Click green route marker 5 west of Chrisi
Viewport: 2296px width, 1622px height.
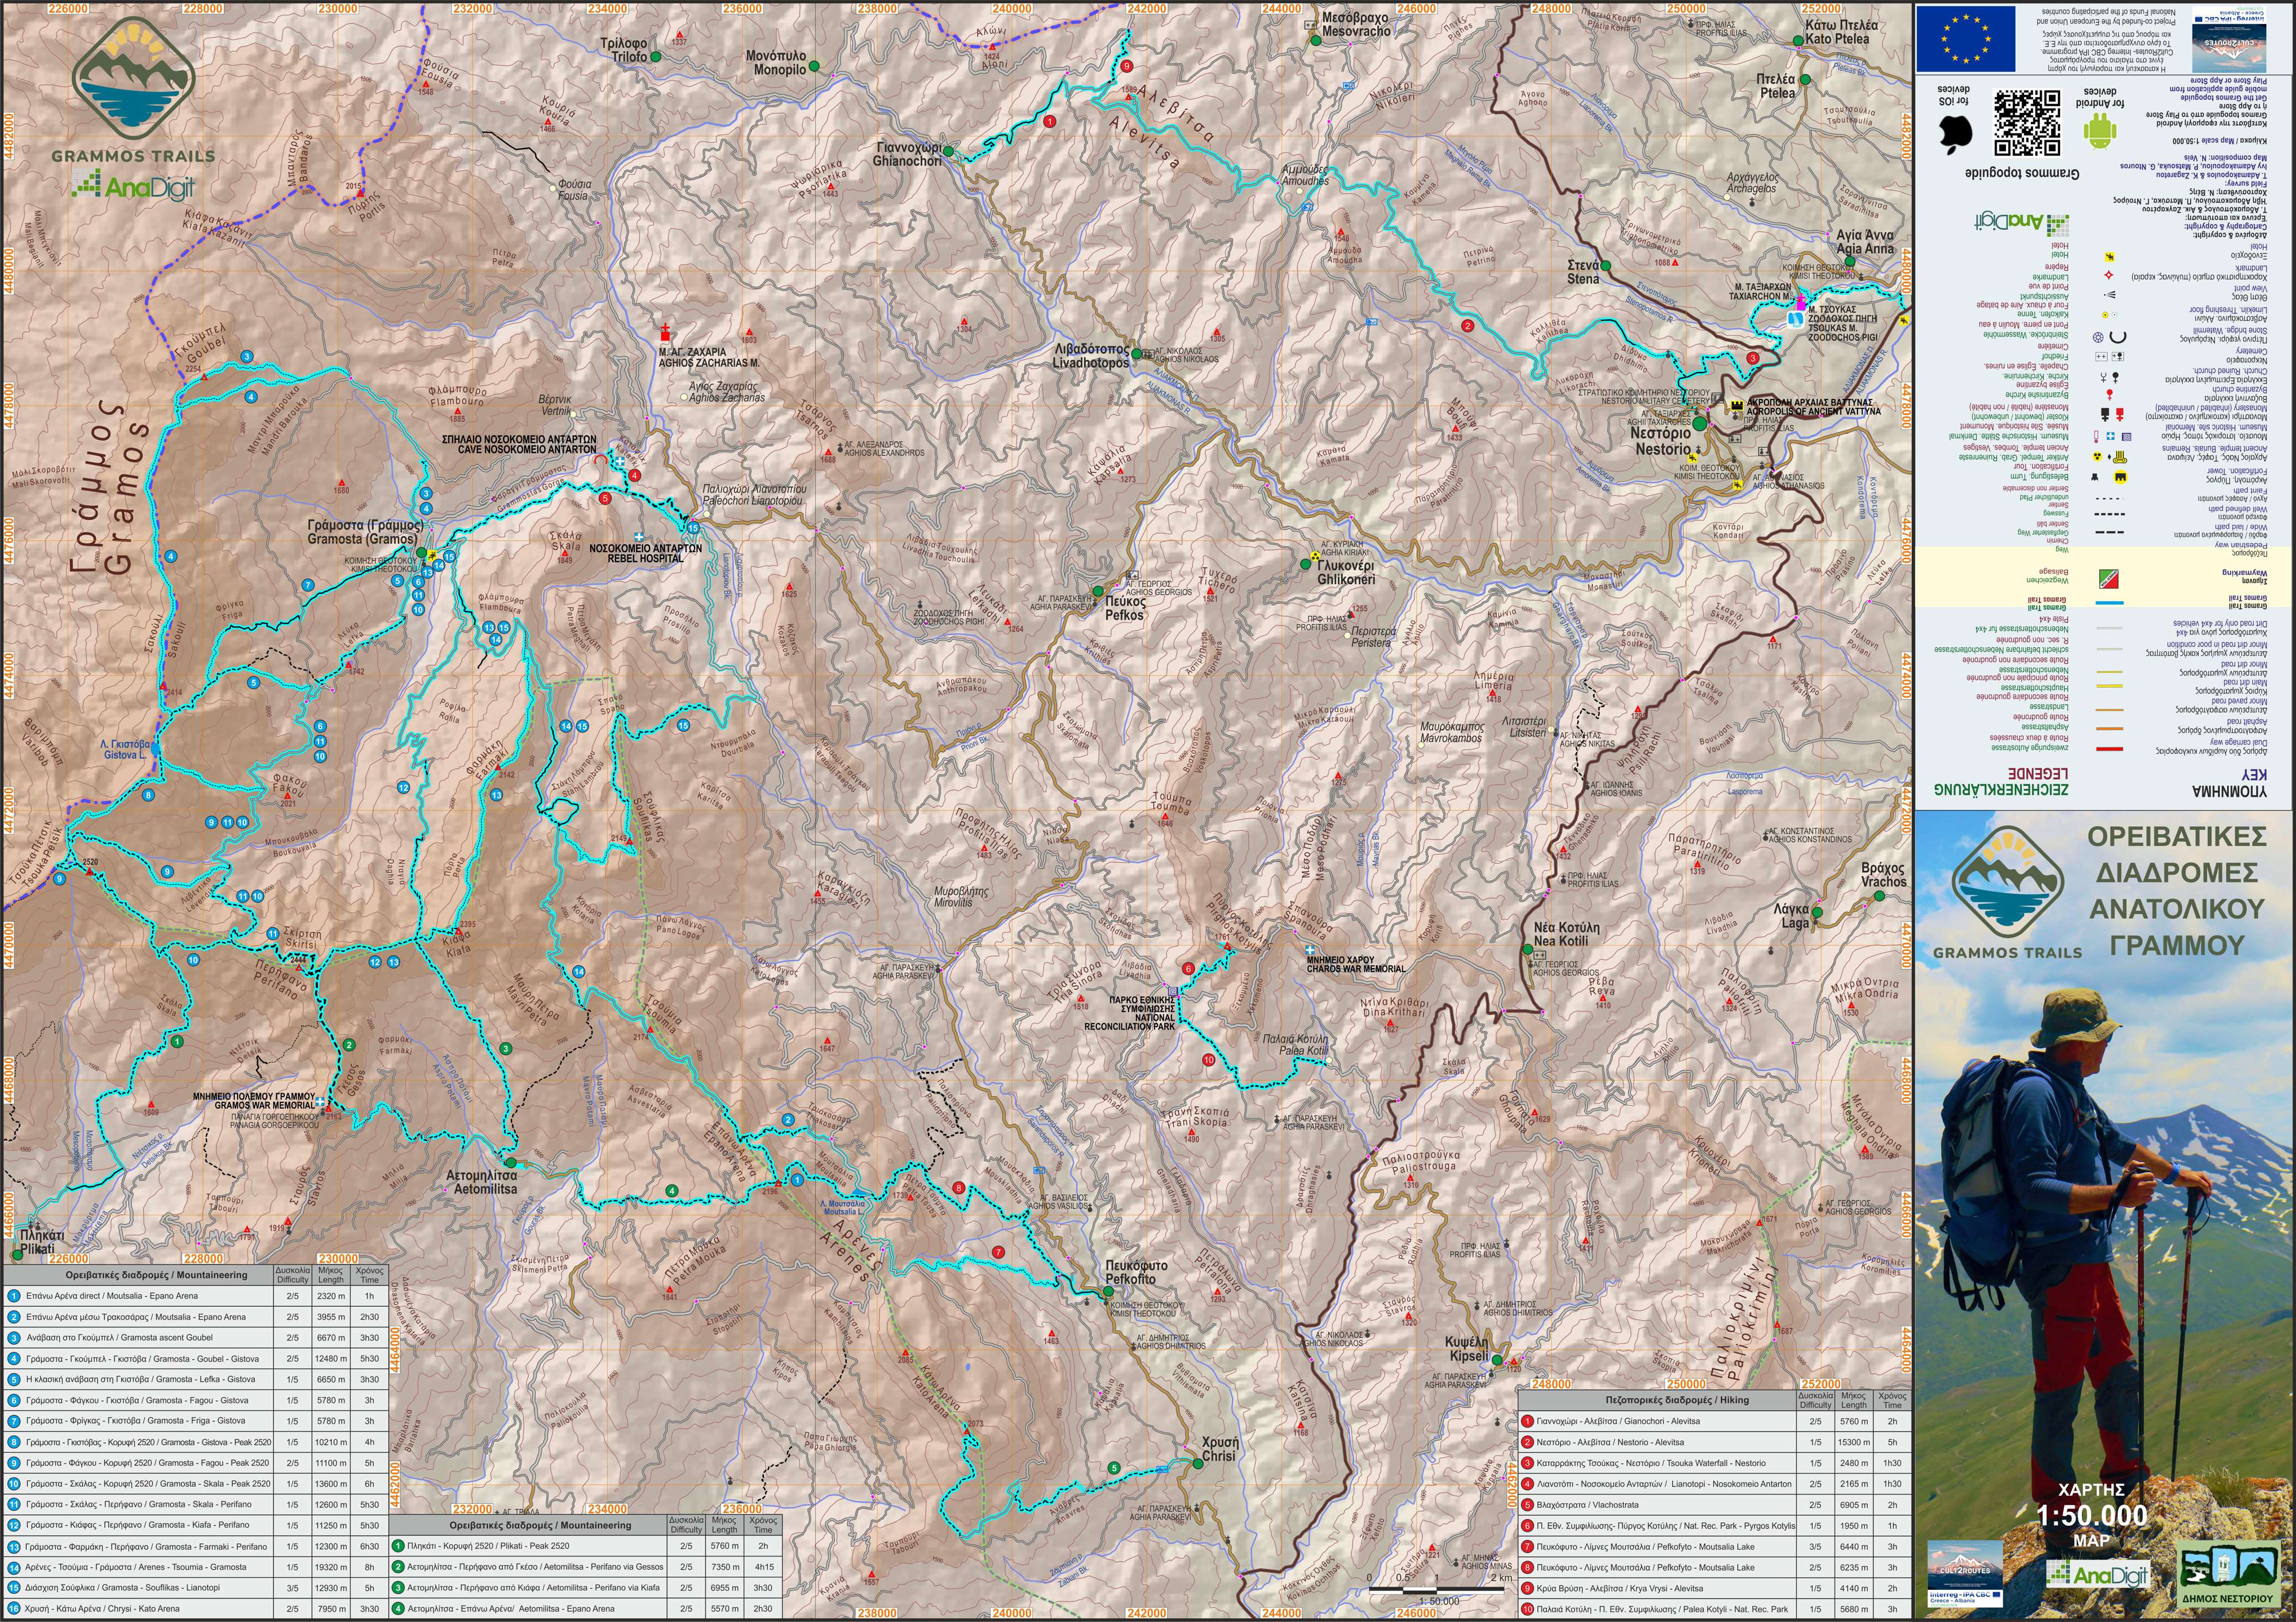1114,1468
